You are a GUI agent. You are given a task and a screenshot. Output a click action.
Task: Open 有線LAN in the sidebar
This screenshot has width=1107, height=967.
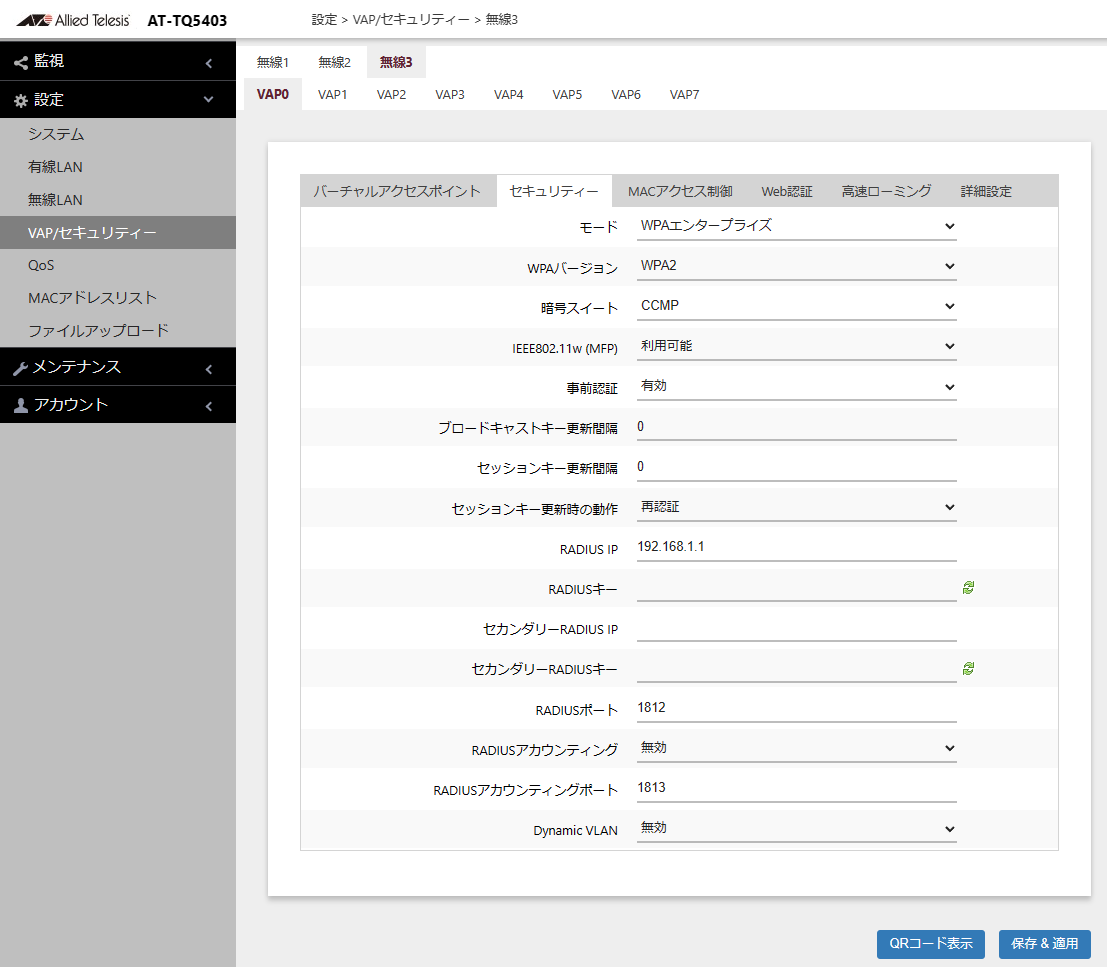pos(118,167)
